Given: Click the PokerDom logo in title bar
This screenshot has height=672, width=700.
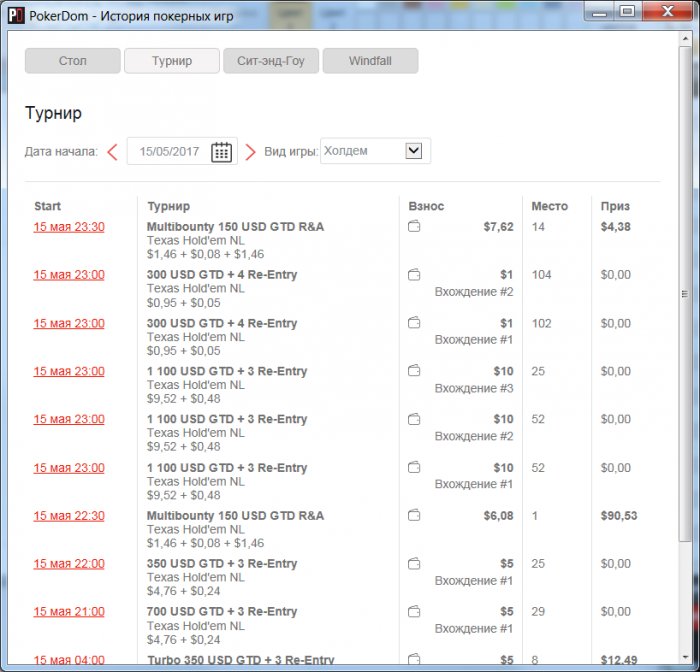Looking at the screenshot, I should pos(16,16).
